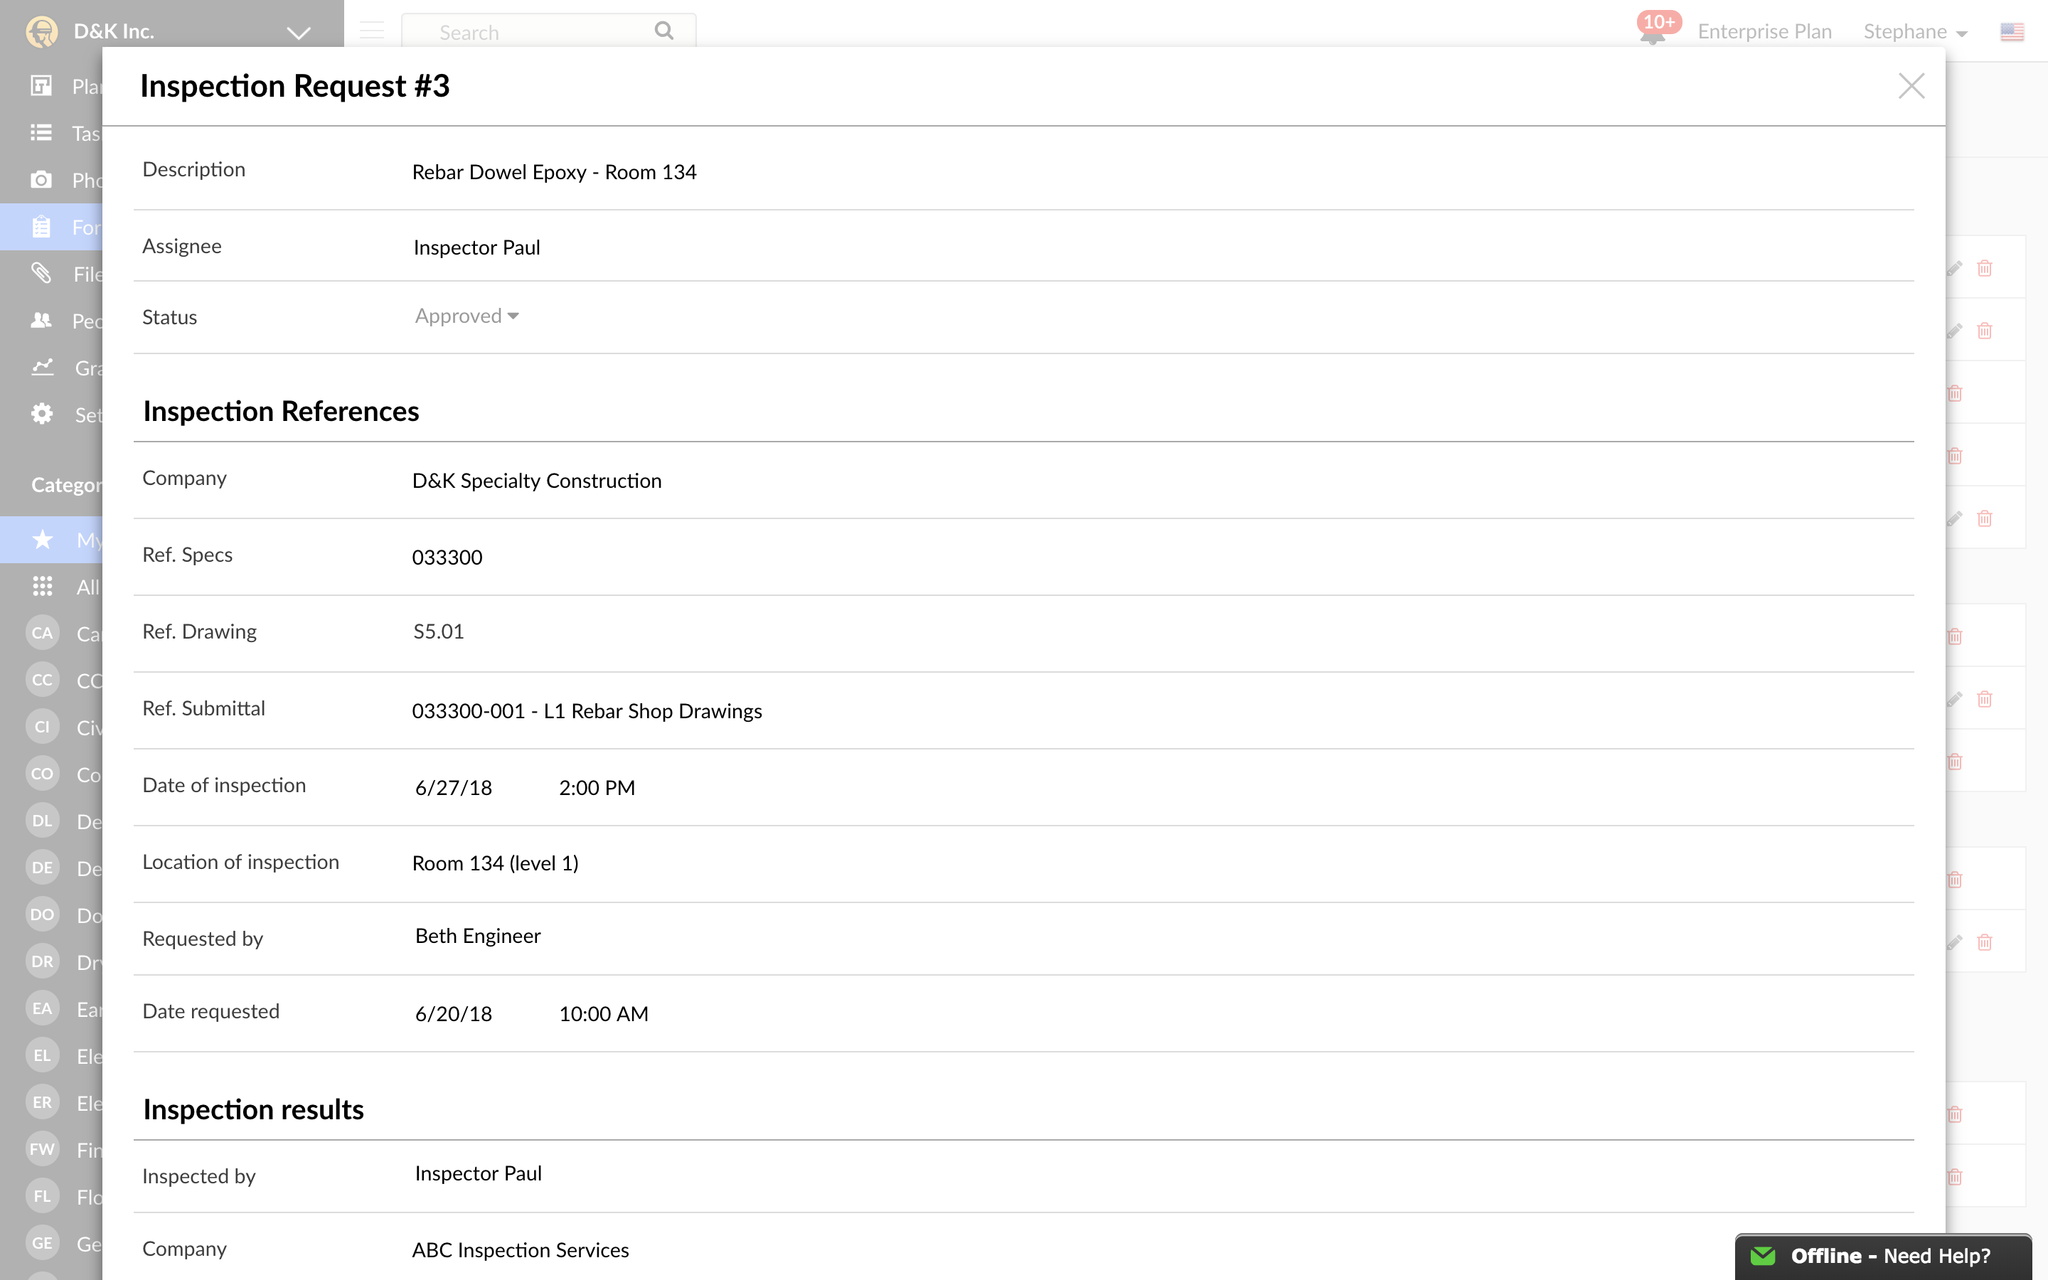The width and height of the screenshot is (2048, 1280).
Task: Select the DR category badge
Action: tap(42, 962)
